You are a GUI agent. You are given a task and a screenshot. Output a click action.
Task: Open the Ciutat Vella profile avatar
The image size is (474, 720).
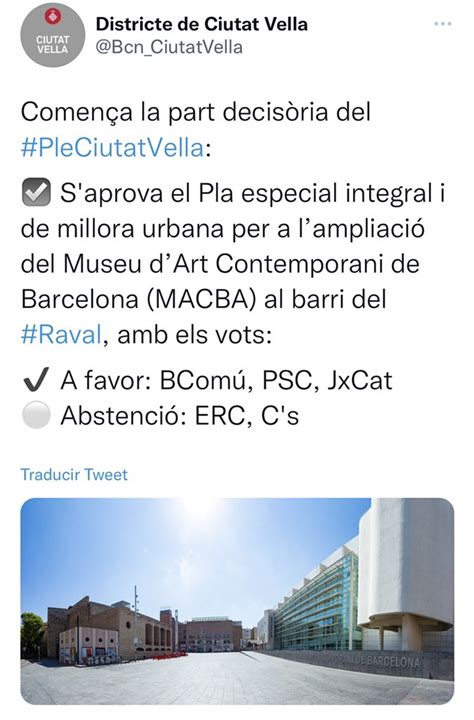tap(53, 35)
